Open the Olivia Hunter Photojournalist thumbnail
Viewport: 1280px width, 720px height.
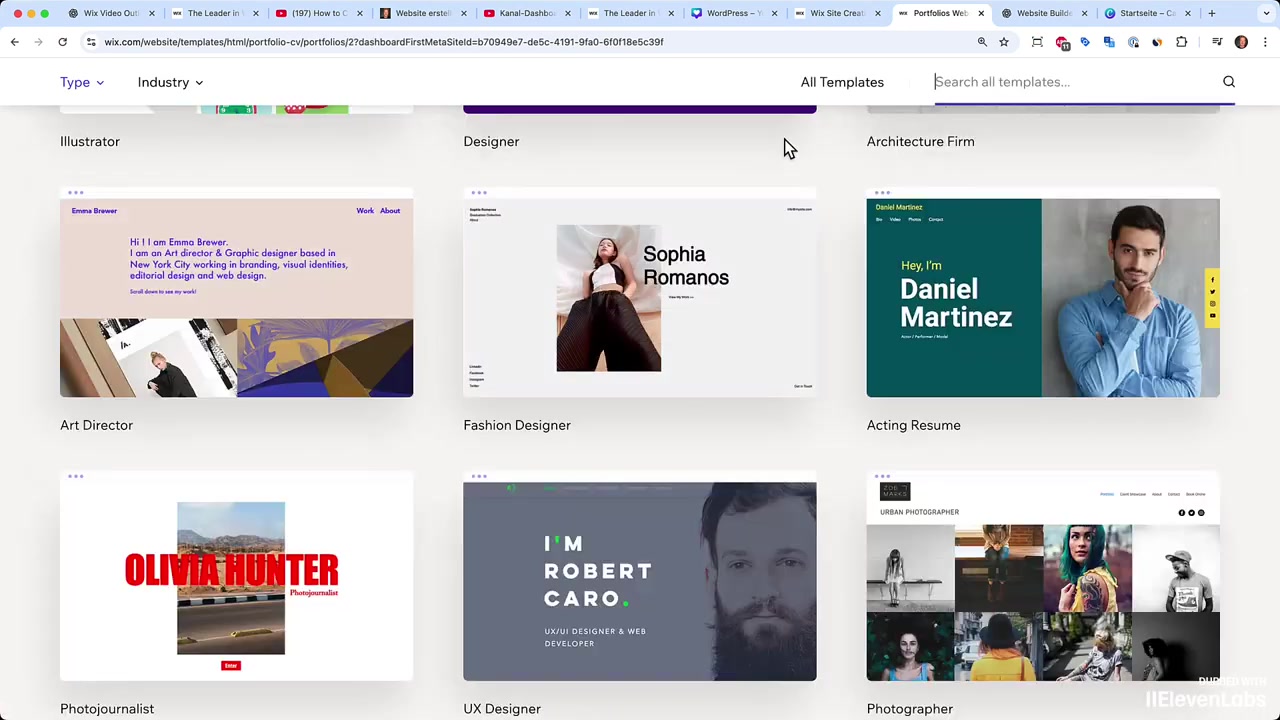236,576
